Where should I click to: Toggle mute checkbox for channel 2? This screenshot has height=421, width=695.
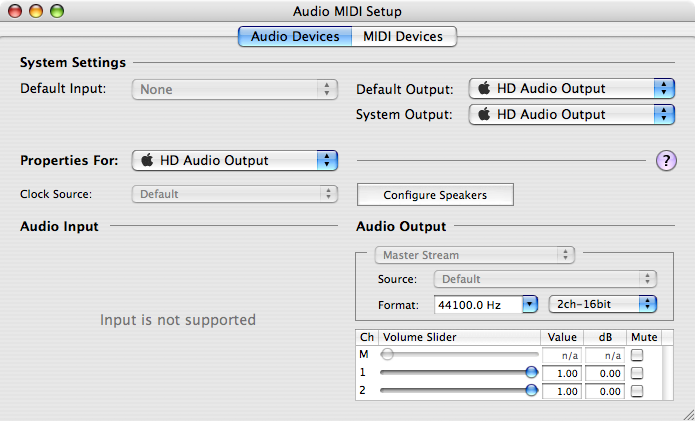[x=637, y=391]
